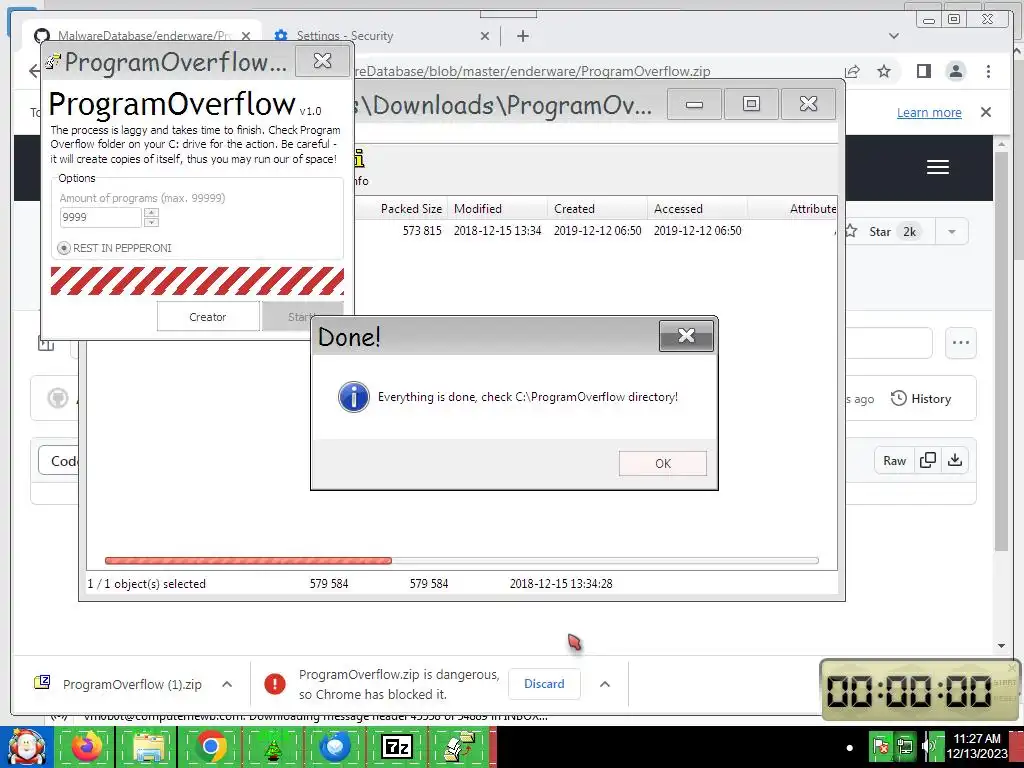Sort by Created column header
1024x768 pixels.
point(597,209)
